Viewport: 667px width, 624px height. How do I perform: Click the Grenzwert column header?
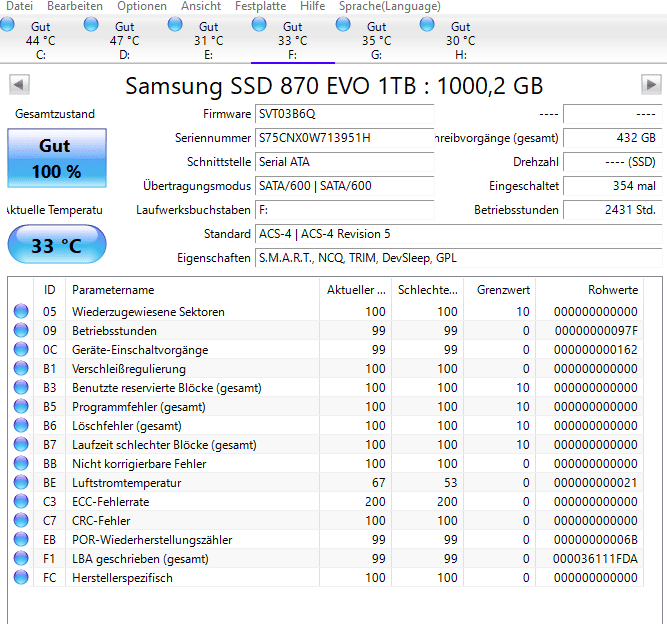coord(499,290)
